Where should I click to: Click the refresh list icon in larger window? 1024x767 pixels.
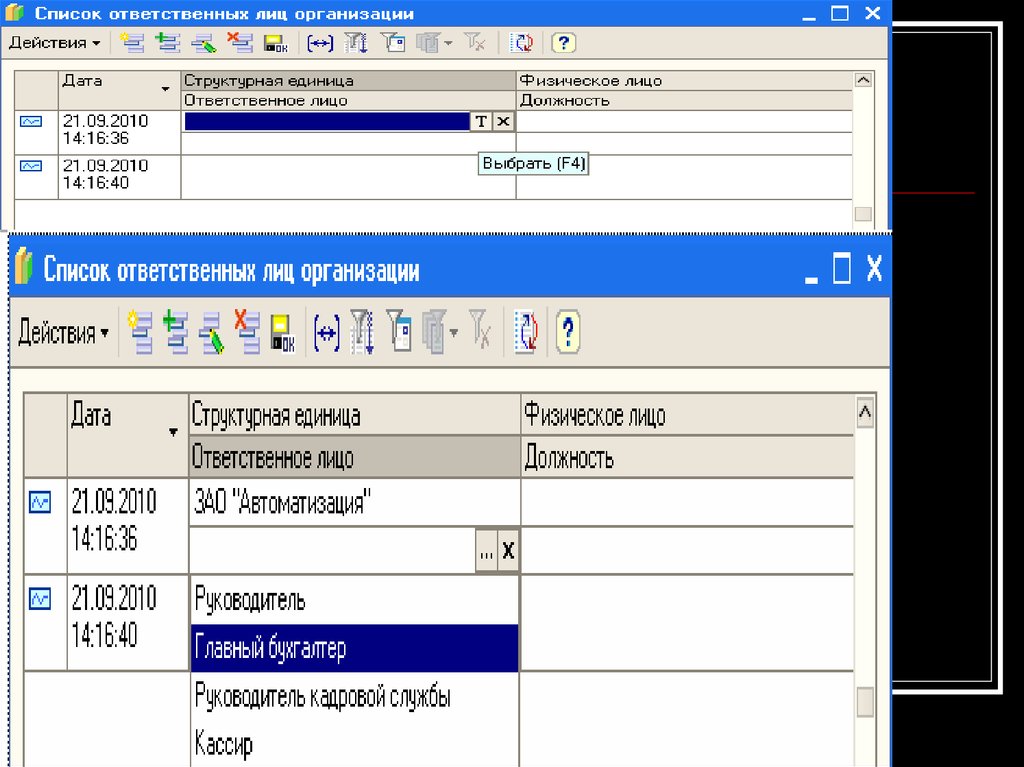(527, 333)
